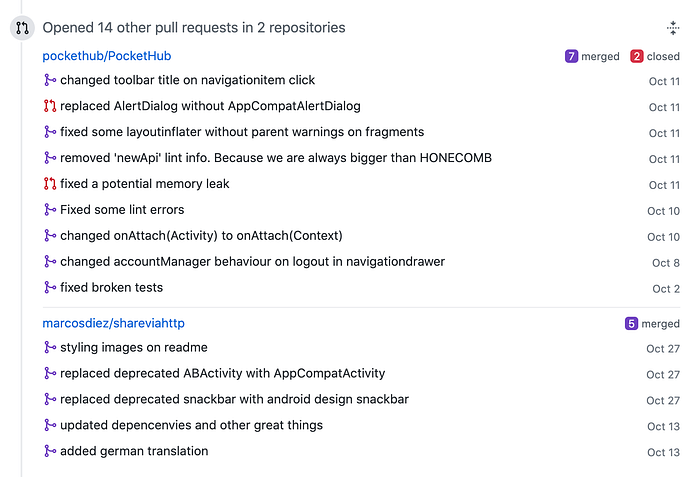This screenshot has height=477, width=700.
Task: Click merged icon beside 'changed toolbar title' PR
Action: (x=50, y=80)
